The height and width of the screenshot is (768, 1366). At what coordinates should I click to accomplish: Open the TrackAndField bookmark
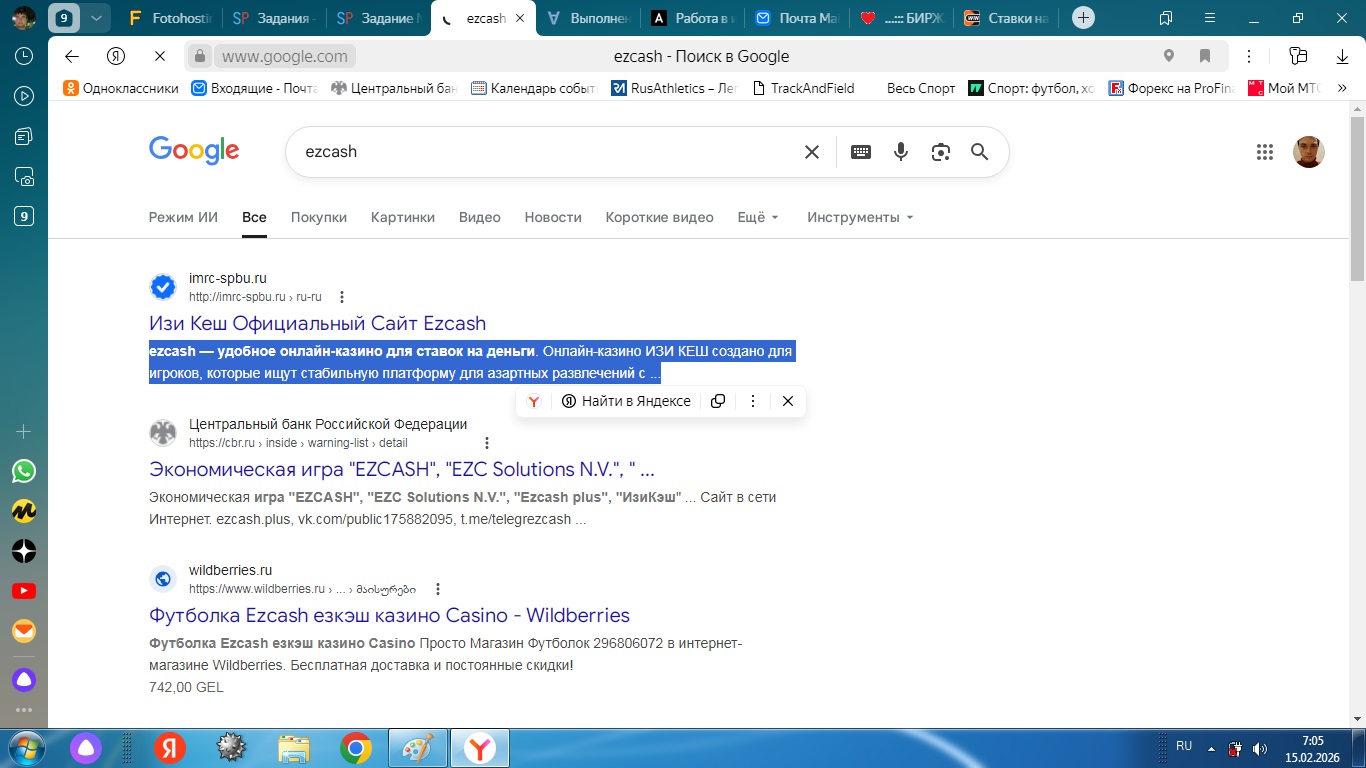click(803, 88)
